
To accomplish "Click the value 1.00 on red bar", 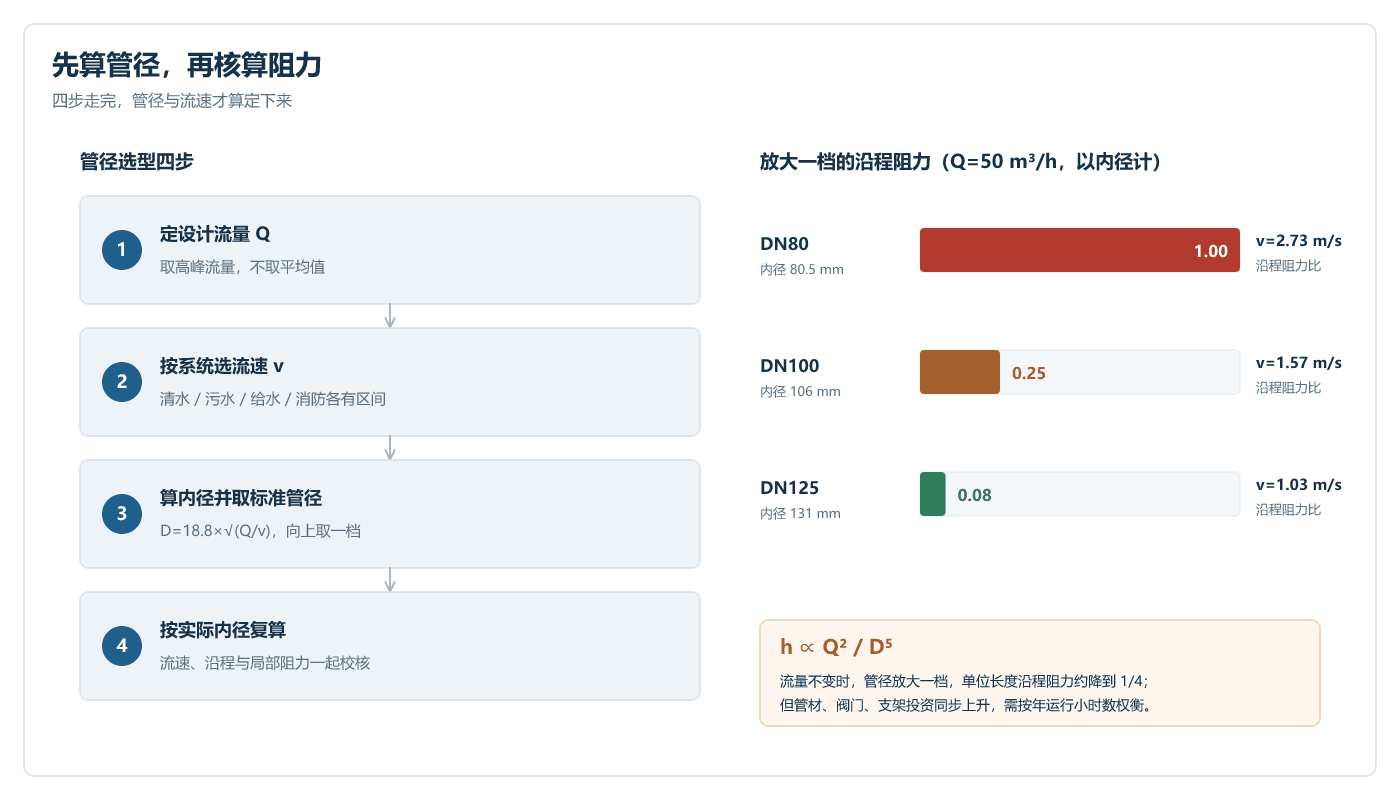I will tap(1211, 251).
